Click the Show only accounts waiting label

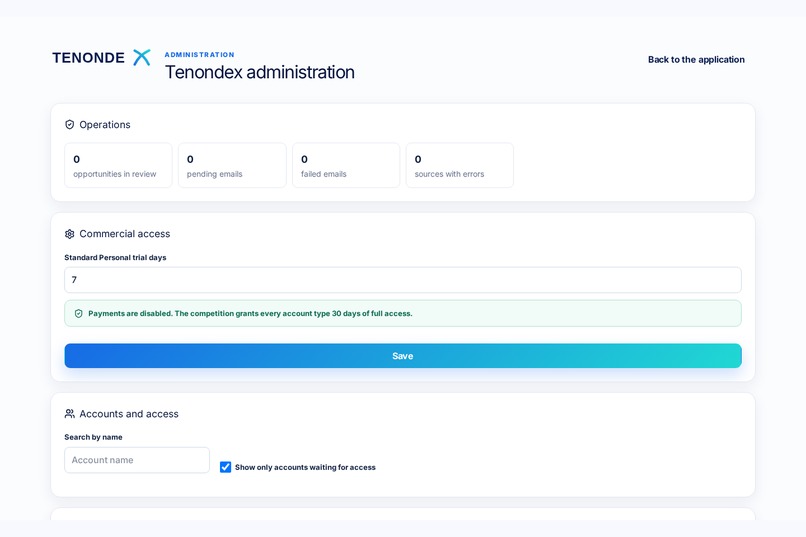click(x=305, y=467)
